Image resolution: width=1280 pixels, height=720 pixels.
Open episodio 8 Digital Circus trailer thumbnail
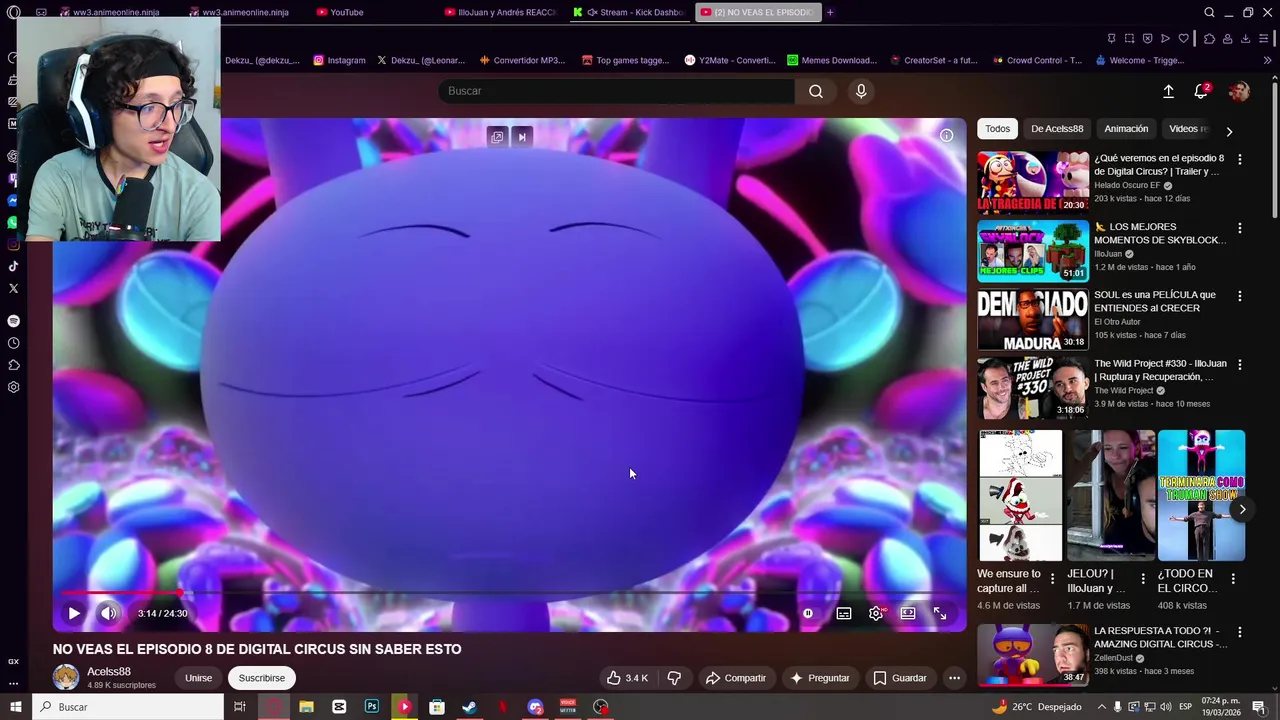pyautogui.click(x=1033, y=182)
